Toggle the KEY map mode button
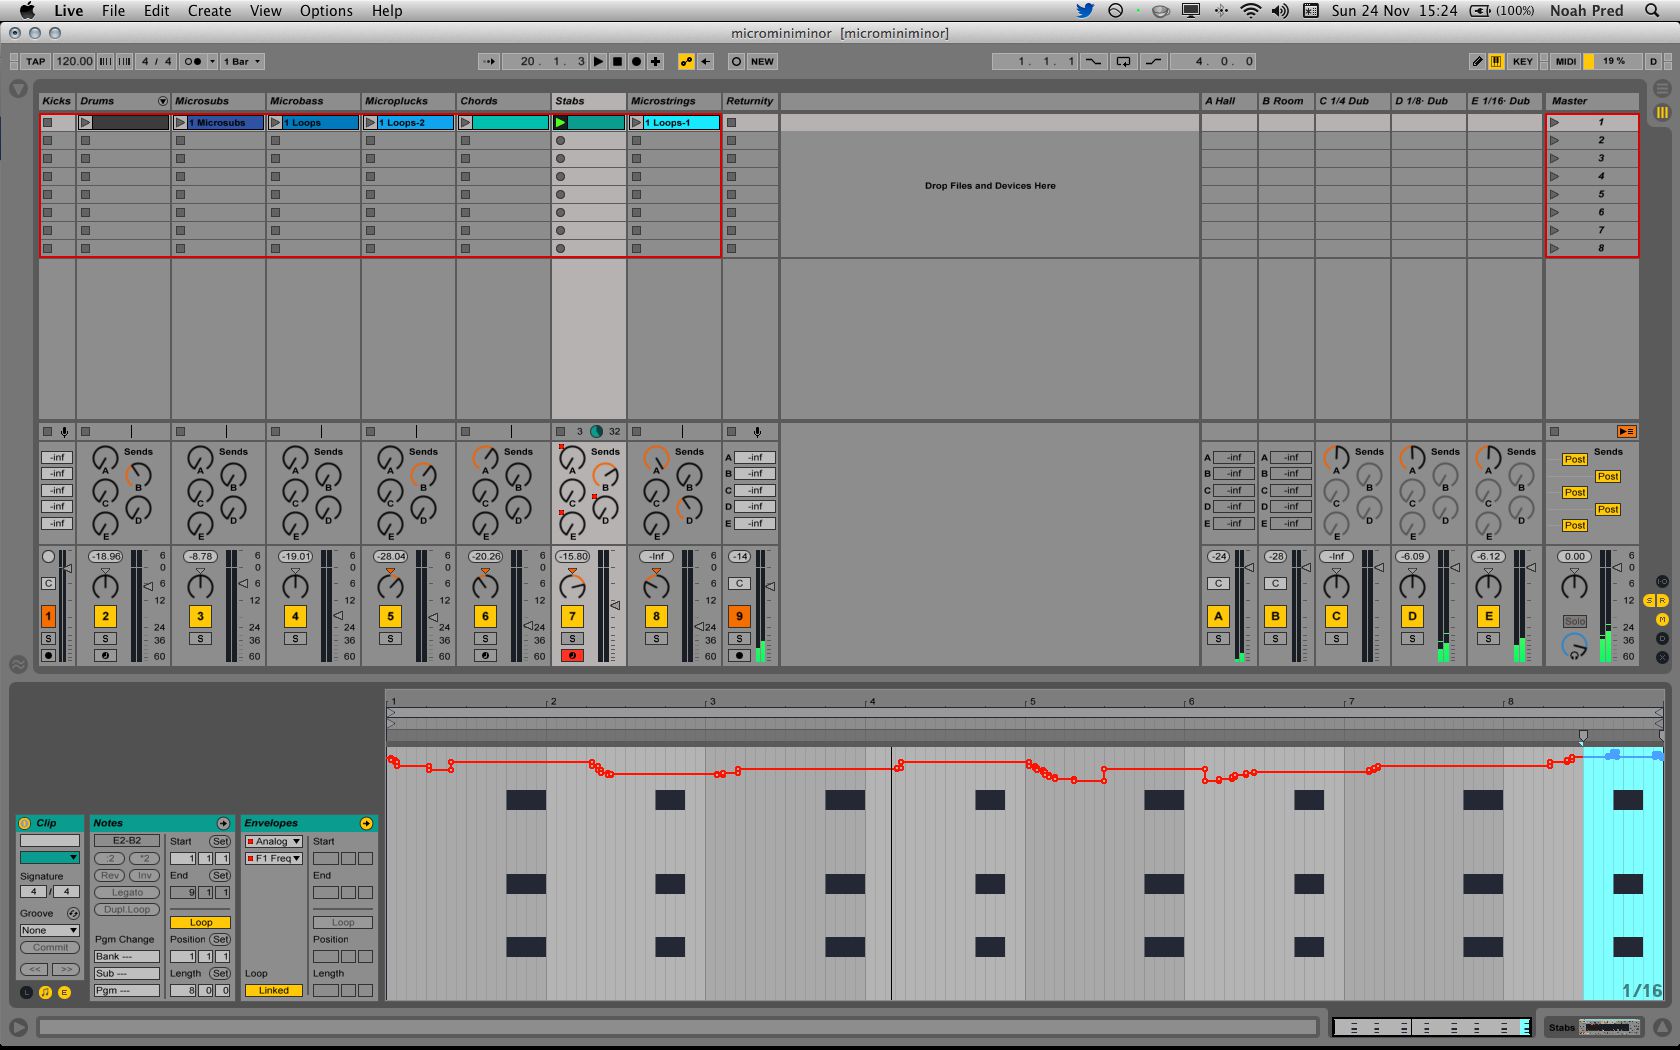 click(x=1522, y=61)
